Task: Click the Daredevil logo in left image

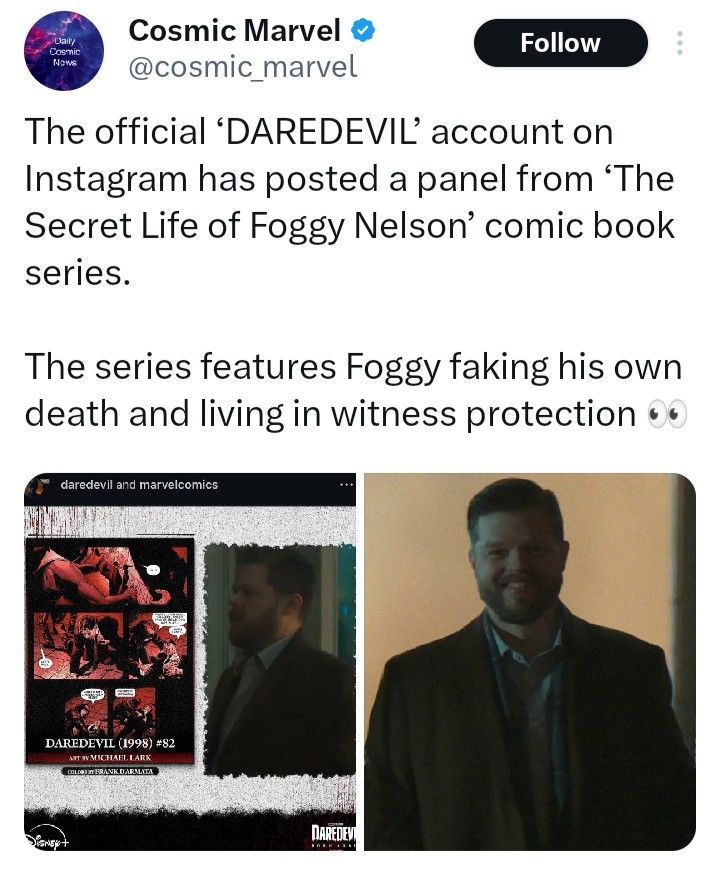Action: 333,834
